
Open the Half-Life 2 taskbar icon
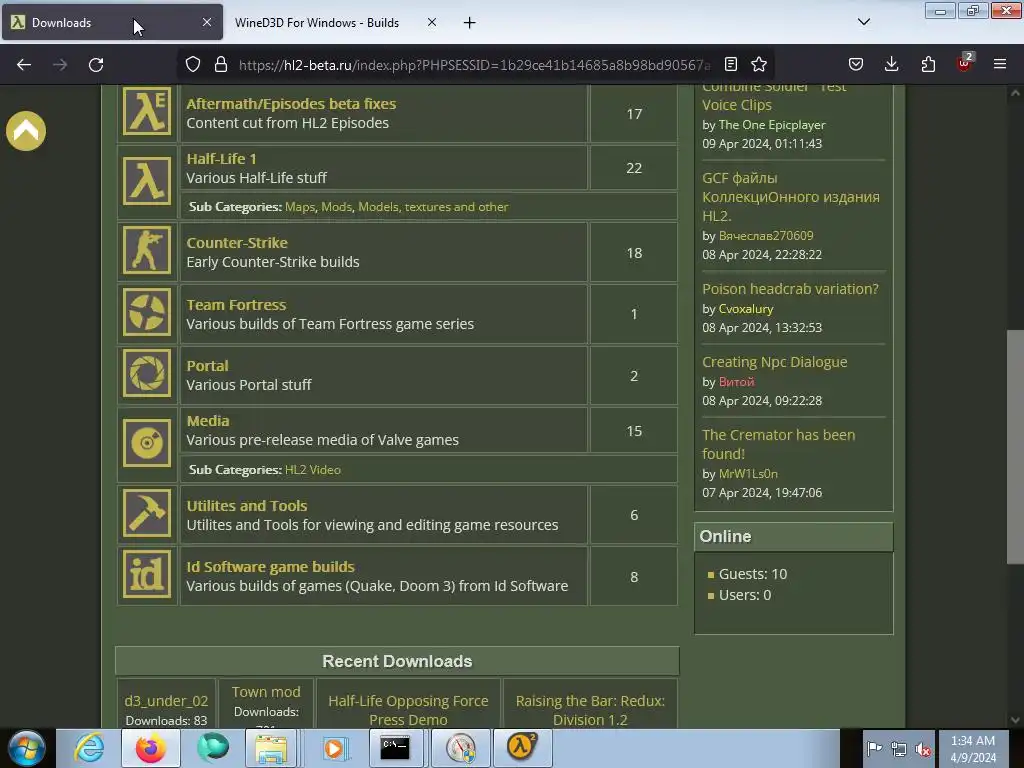(522, 748)
